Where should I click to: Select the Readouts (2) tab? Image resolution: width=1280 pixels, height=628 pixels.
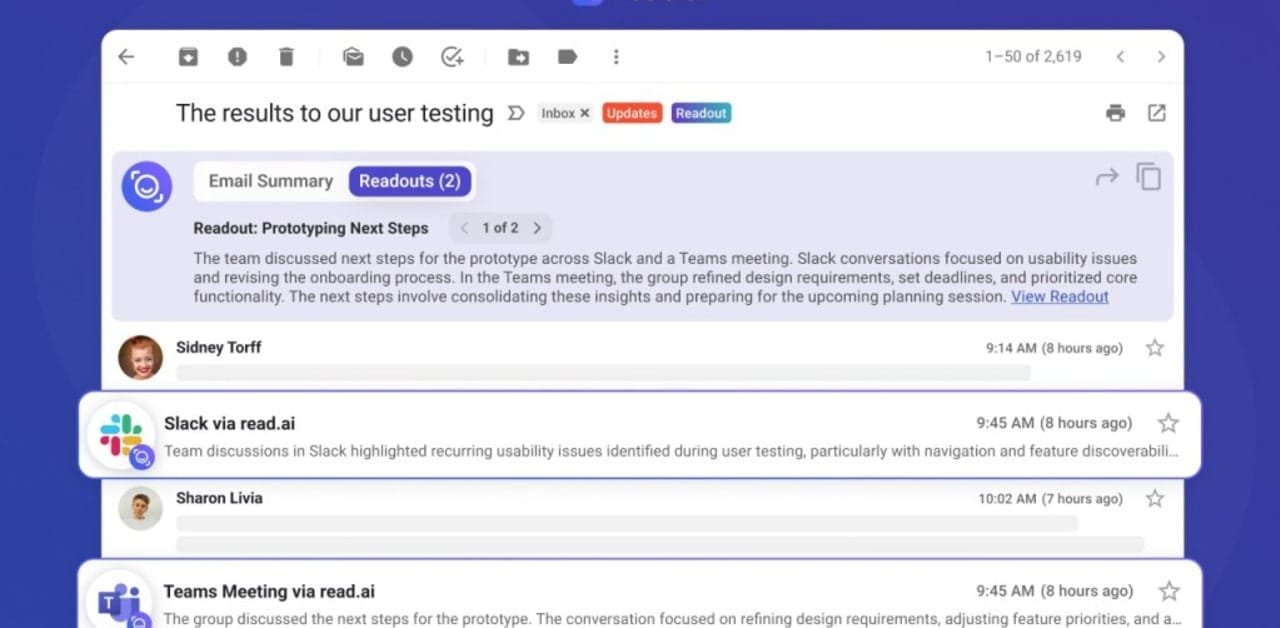click(410, 181)
